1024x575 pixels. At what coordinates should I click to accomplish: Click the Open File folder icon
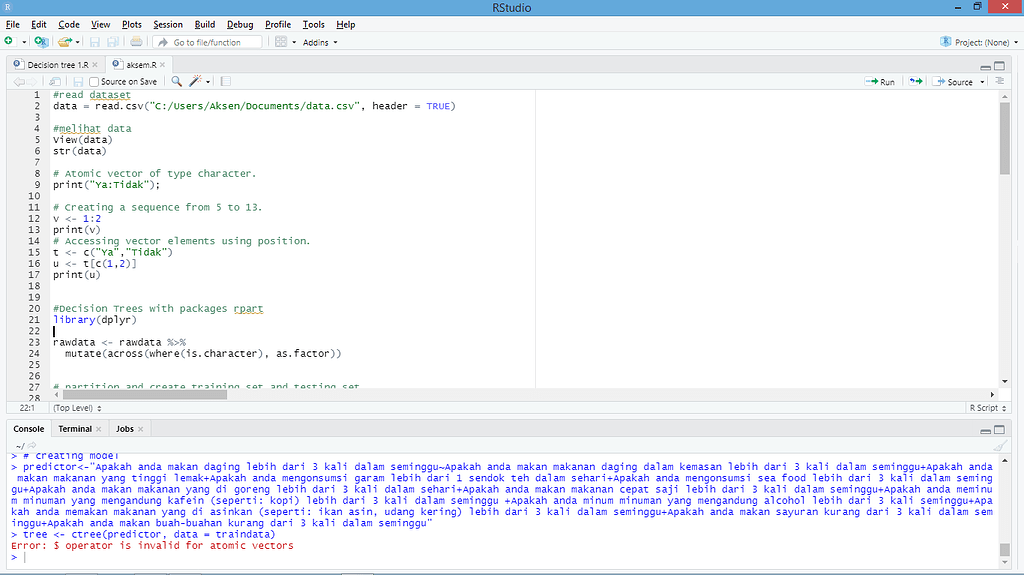[x=64, y=42]
